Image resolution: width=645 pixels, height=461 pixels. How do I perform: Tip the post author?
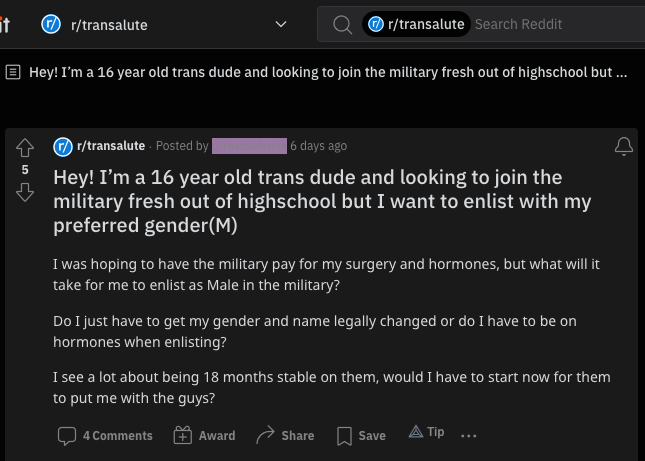pos(426,432)
